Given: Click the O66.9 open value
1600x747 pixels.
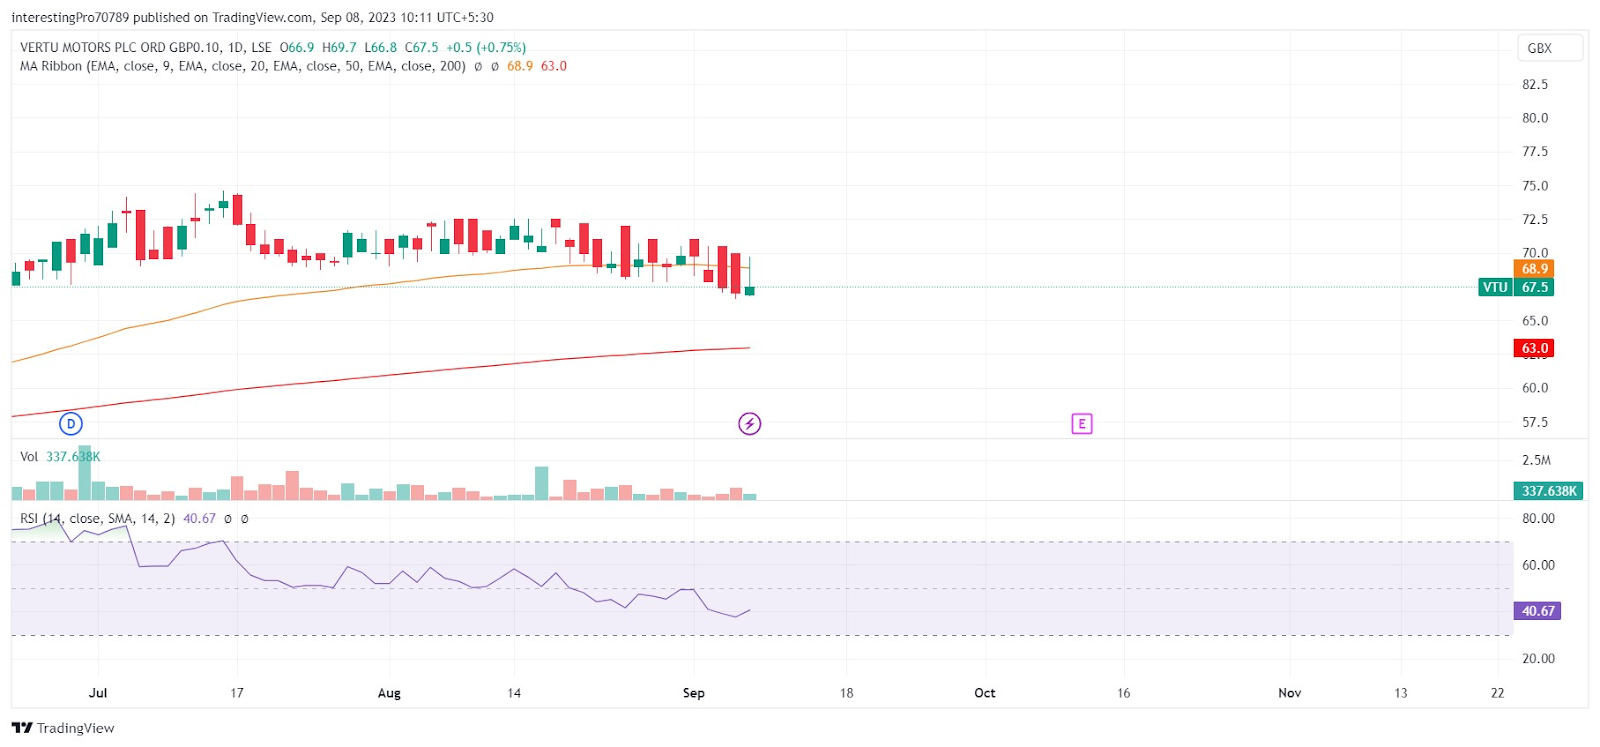Looking at the screenshot, I should [x=297, y=47].
